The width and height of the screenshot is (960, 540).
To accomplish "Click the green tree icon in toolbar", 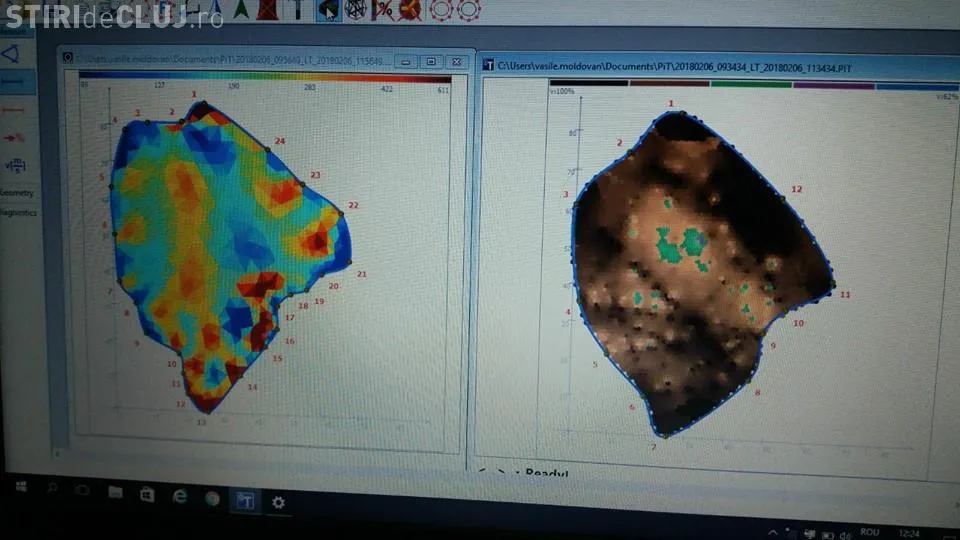I will pyautogui.click(x=241, y=9).
